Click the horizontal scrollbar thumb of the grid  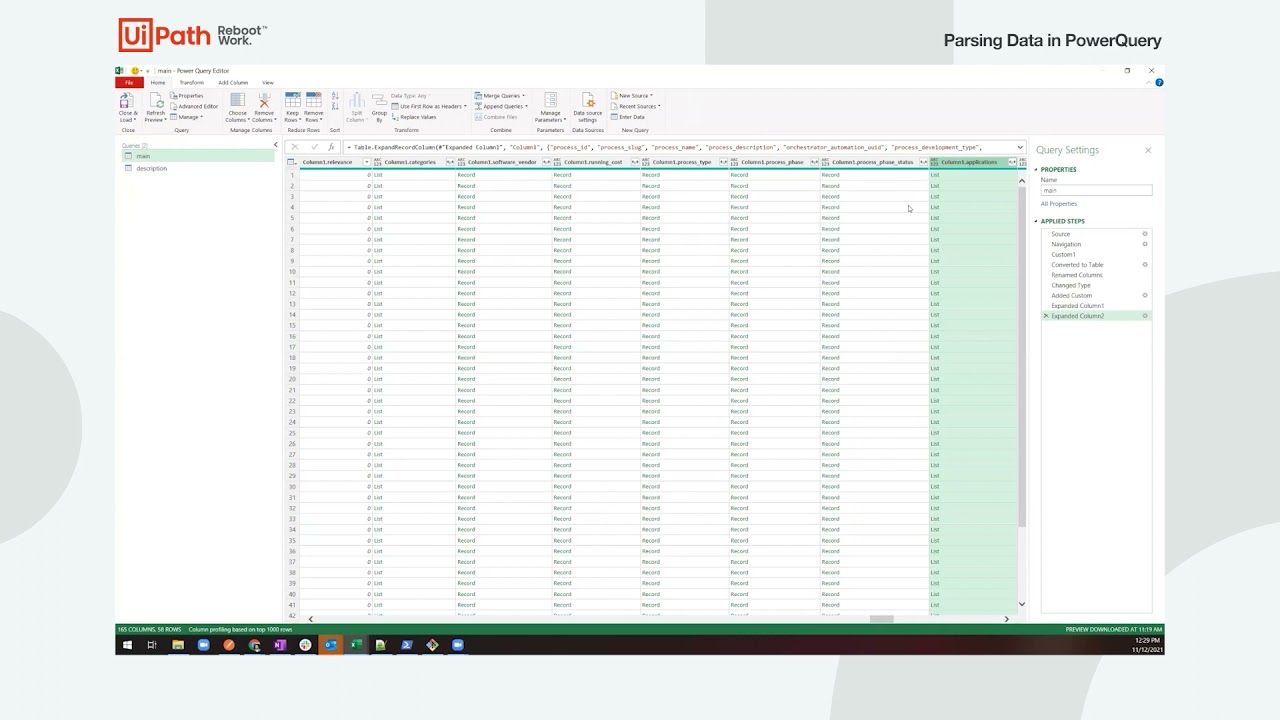[881, 619]
